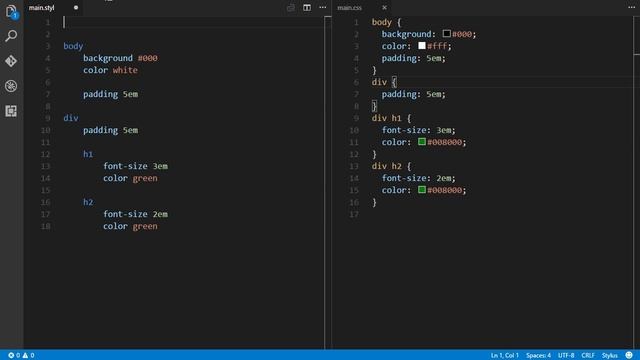Click the errors count icon in the status bar
Image resolution: width=640 pixels, height=360 pixels.
tap(11, 356)
